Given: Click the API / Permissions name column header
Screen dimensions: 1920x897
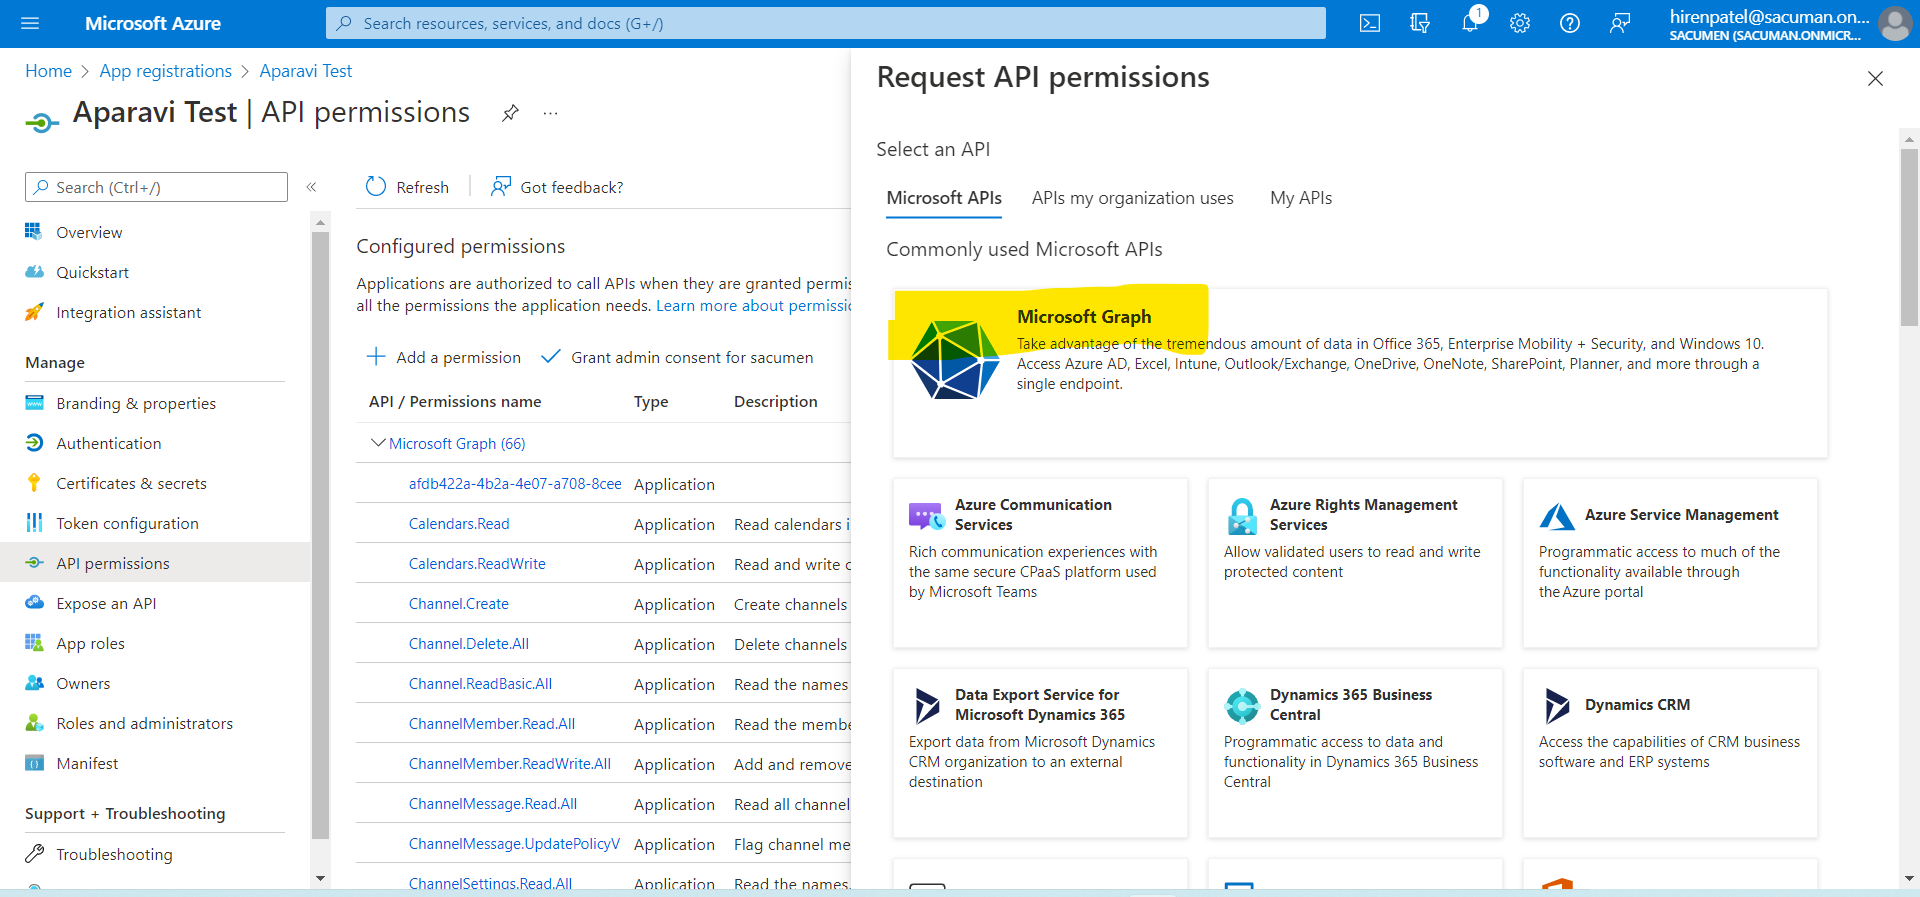Looking at the screenshot, I should click(455, 402).
